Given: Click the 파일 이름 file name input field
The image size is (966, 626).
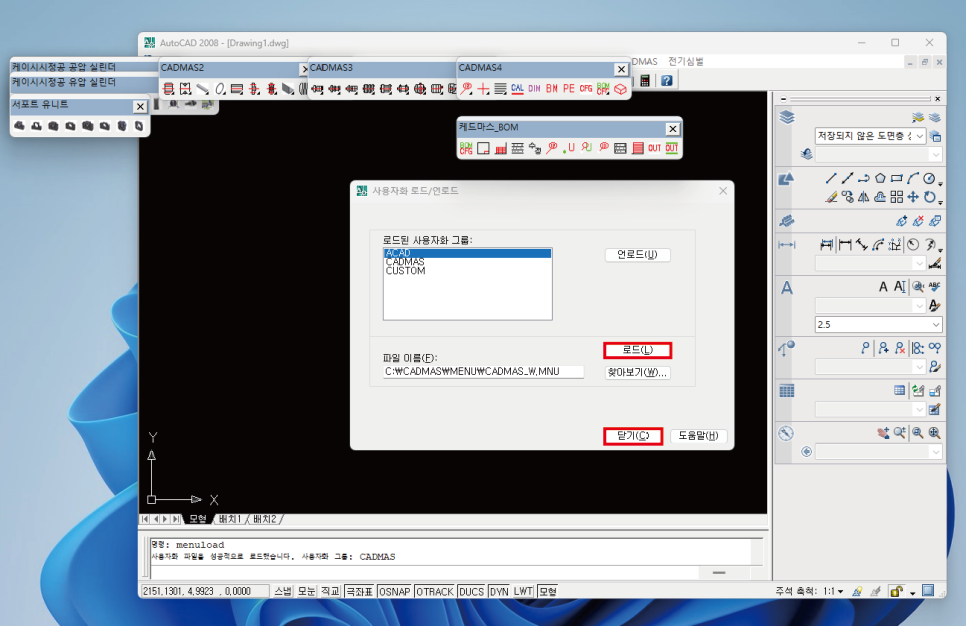Looking at the screenshot, I should tap(483, 372).
